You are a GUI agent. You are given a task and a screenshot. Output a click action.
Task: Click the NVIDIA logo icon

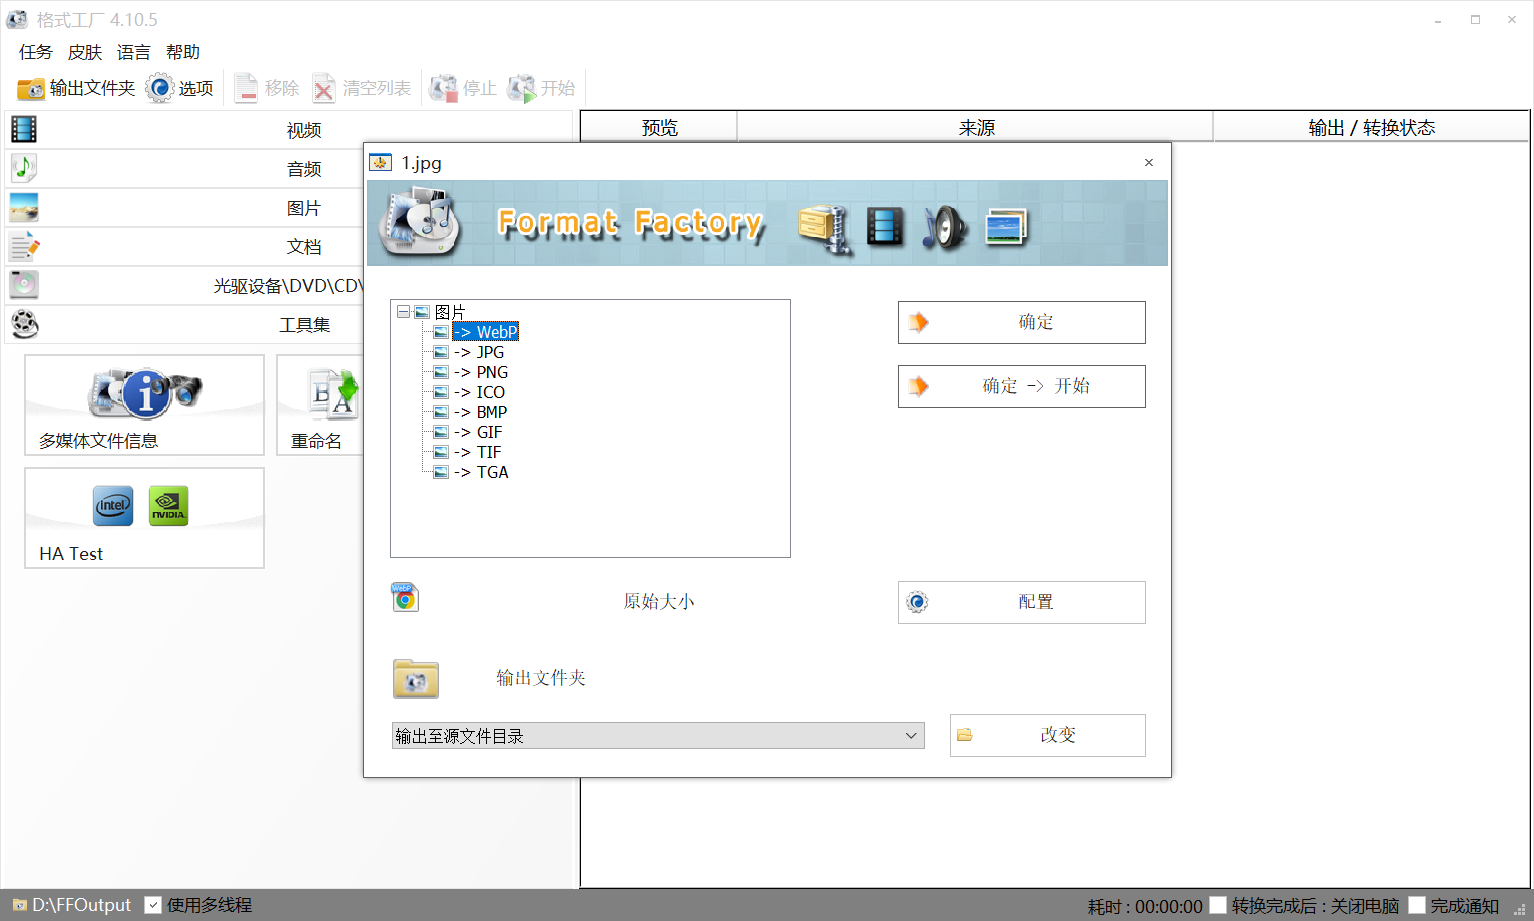[x=168, y=505]
